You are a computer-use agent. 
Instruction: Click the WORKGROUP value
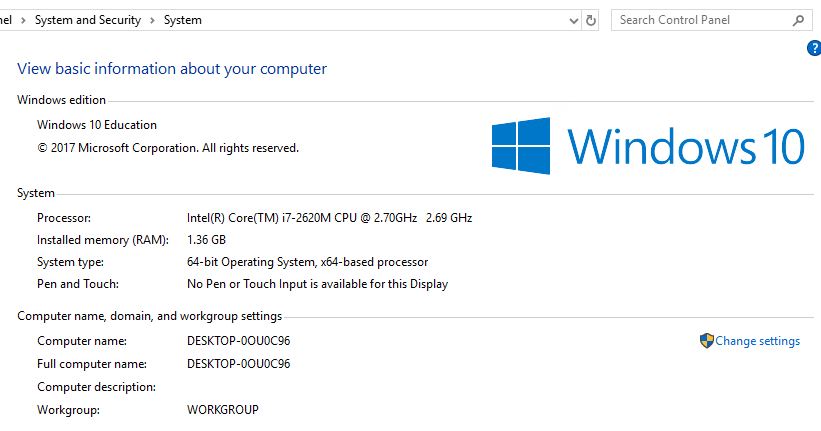(223, 410)
